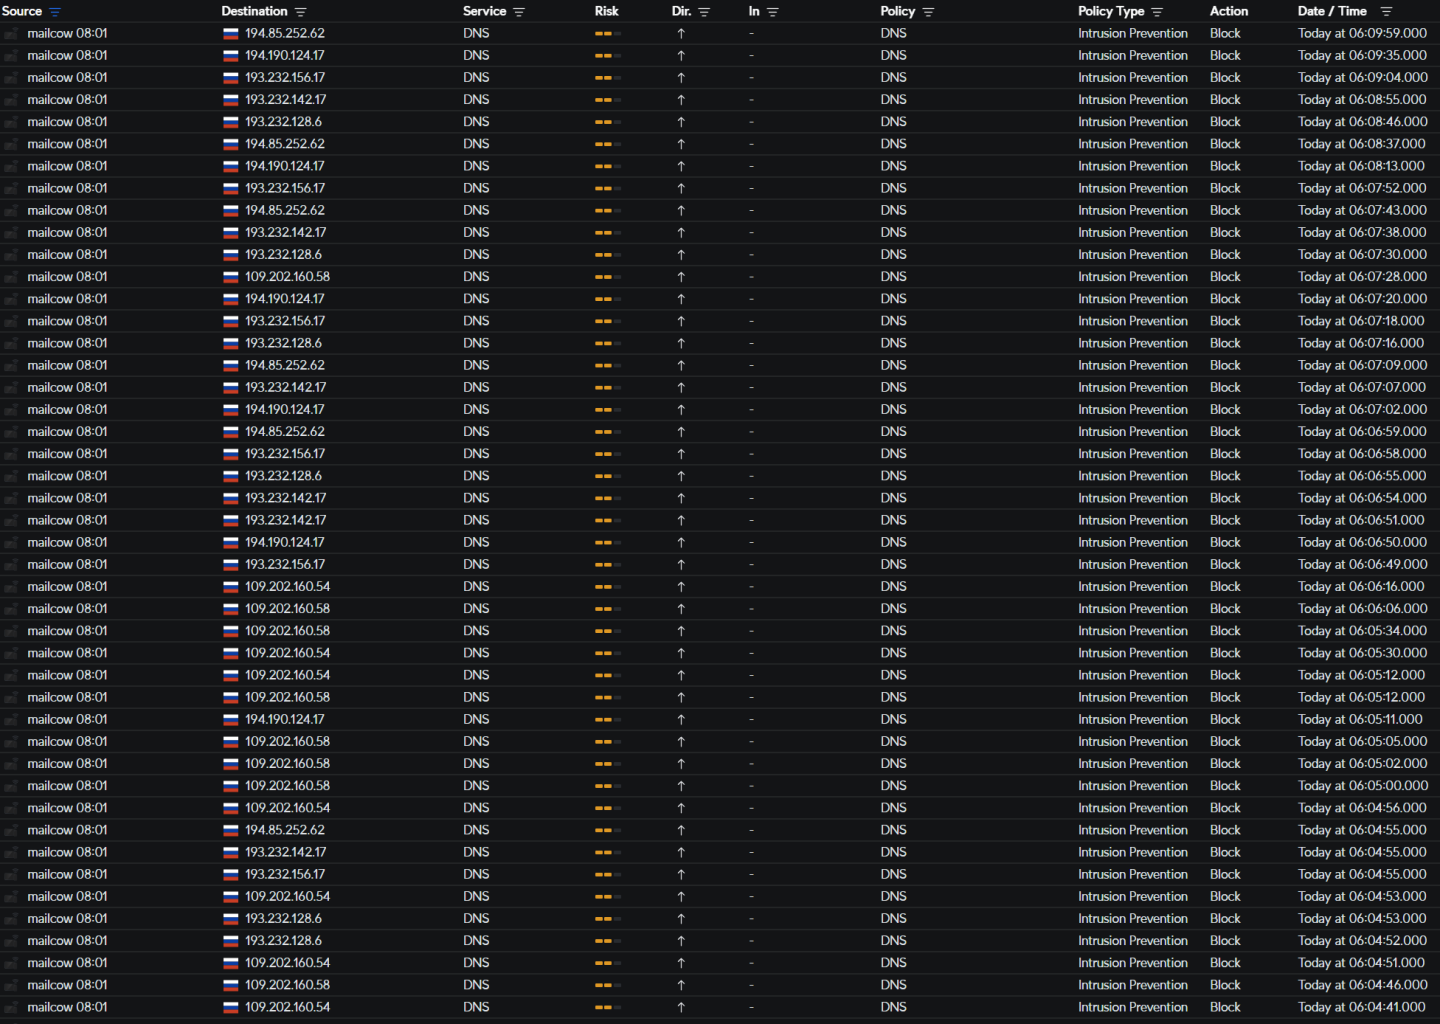1440x1024 pixels.
Task: Click Intrusion Prevention in the 06:07:09 row
Action: [1132, 365]
